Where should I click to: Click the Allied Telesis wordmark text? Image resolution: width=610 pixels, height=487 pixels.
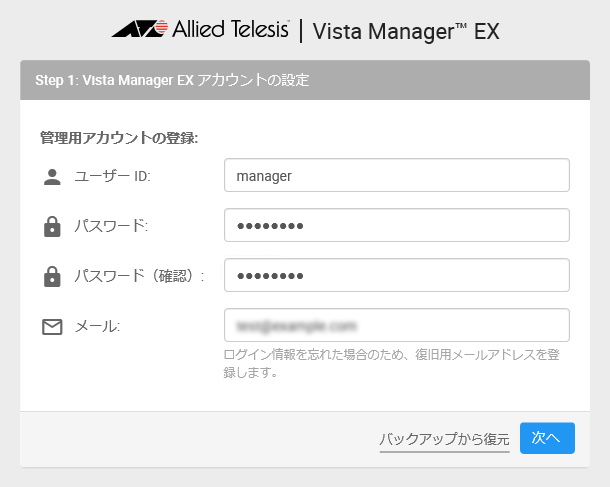[231, 30]
